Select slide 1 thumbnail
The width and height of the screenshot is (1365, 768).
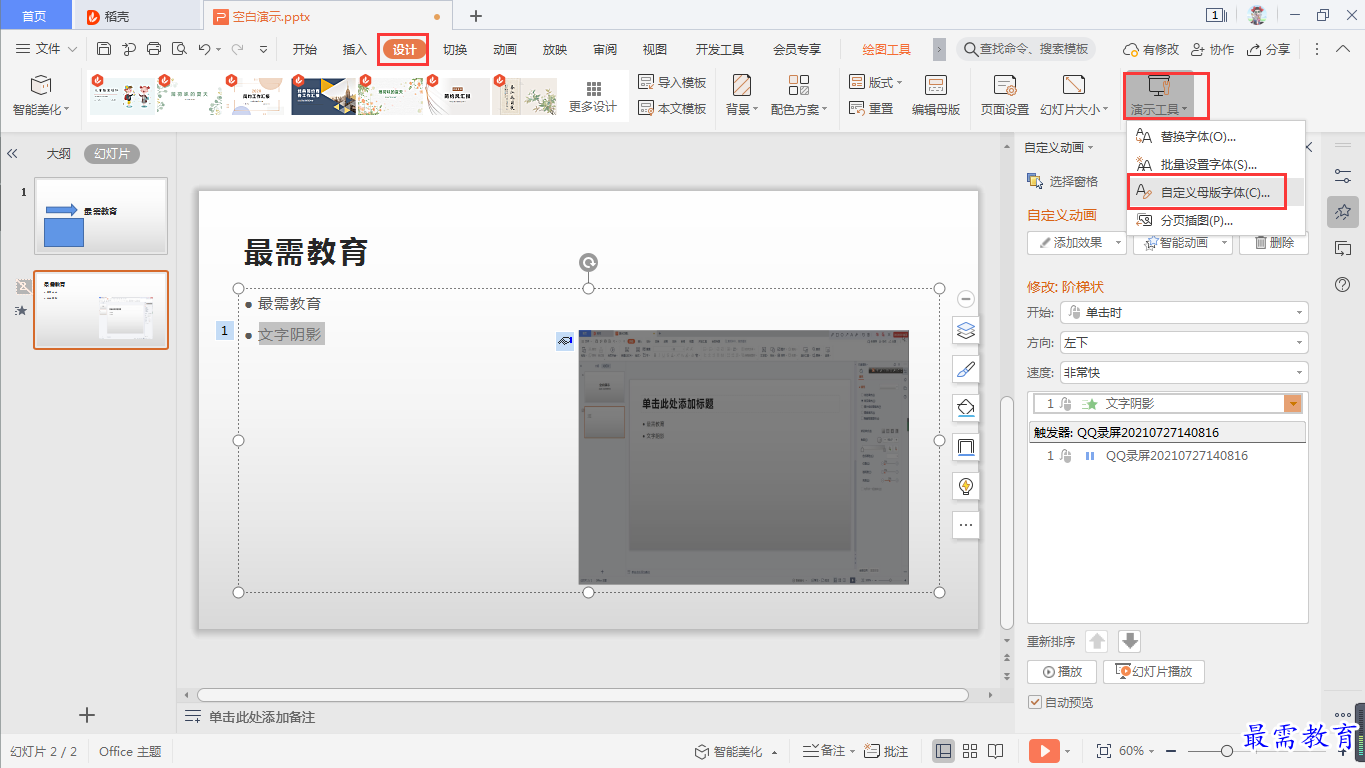101,215
